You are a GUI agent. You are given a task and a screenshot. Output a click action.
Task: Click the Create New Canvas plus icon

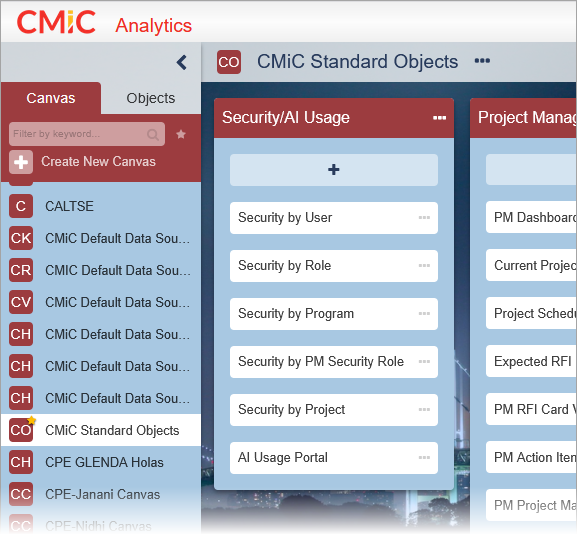click(21, 162)
